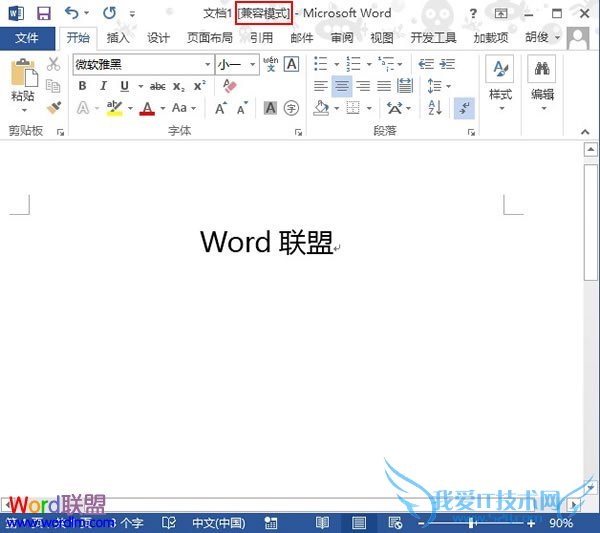Switch to the Insert (插入) tab
Screen dimensions: 600x533
[x=118, y=38]
